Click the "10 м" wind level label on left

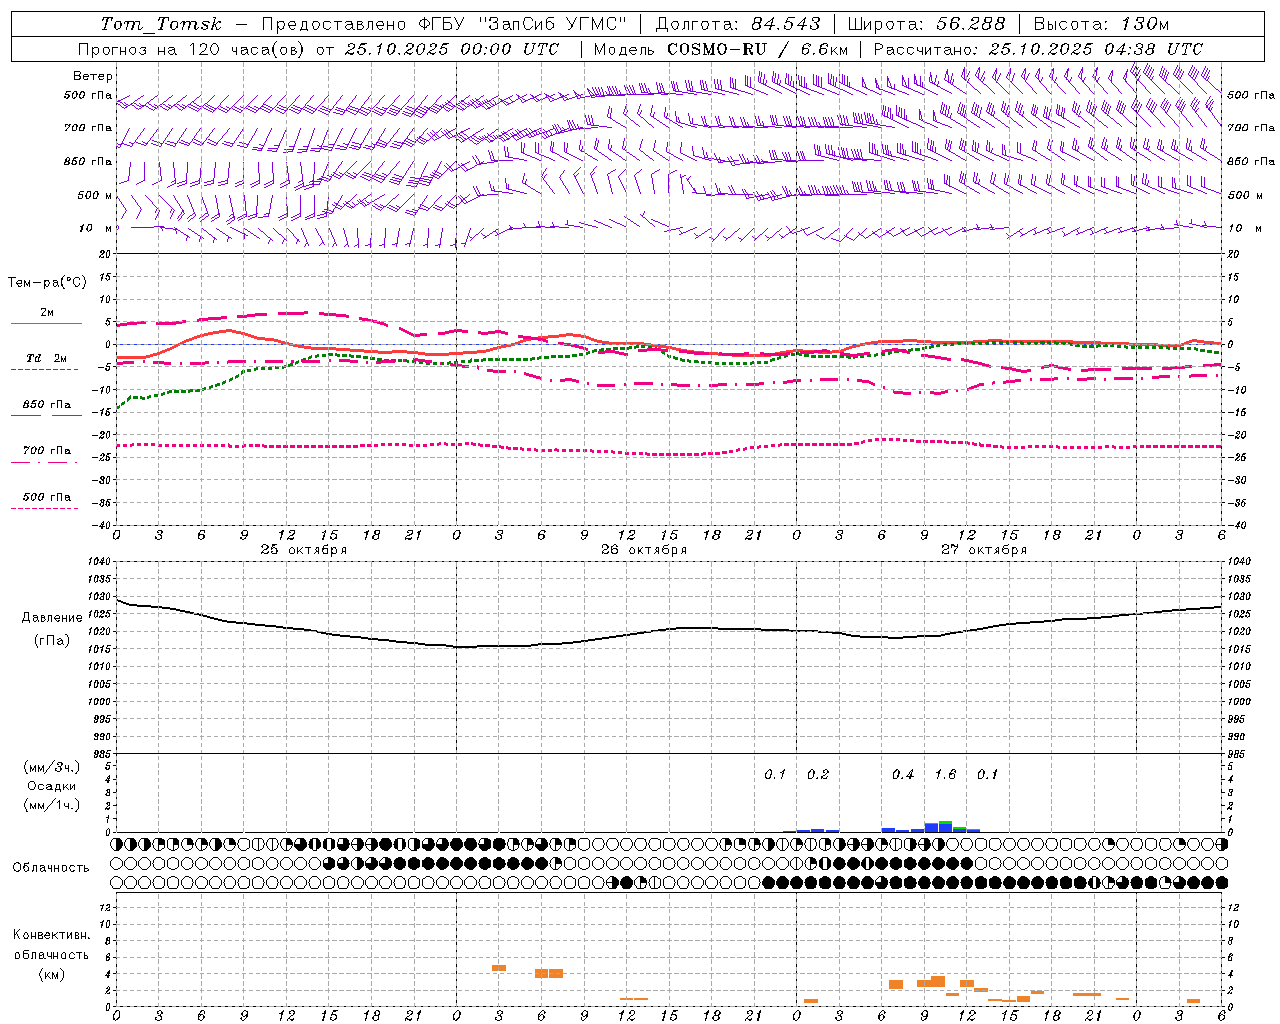(x=95, y=228)
